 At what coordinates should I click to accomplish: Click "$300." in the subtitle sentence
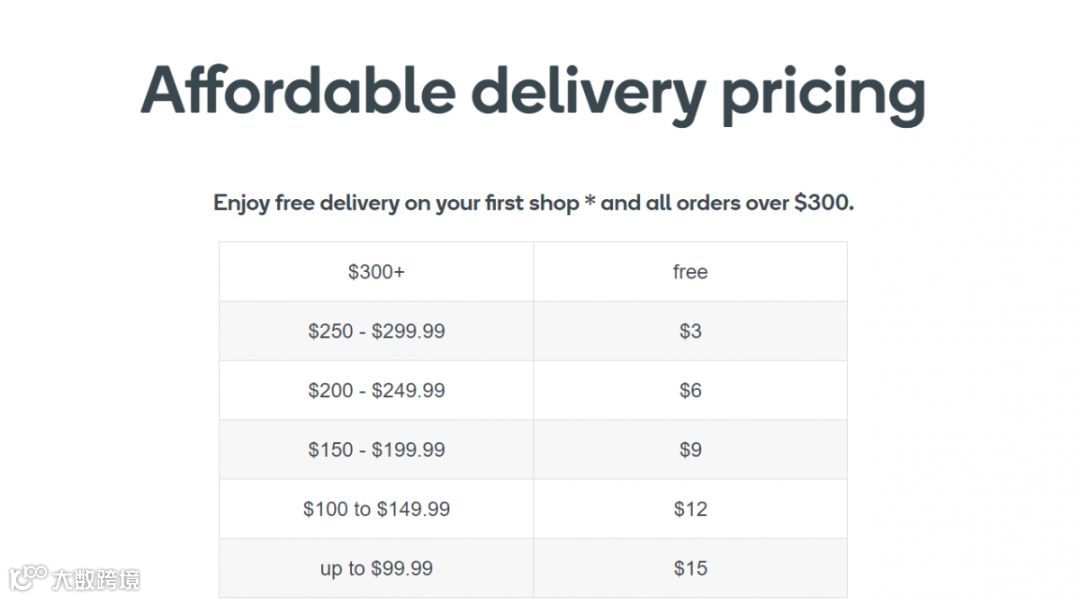pyautogui.click(x=824, y=203)
